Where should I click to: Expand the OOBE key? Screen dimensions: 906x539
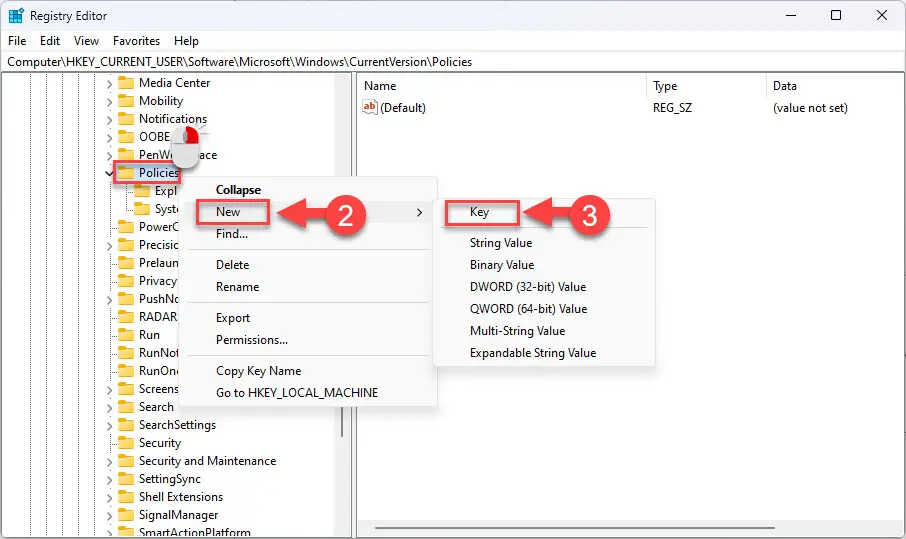click(x=109, y=137)
